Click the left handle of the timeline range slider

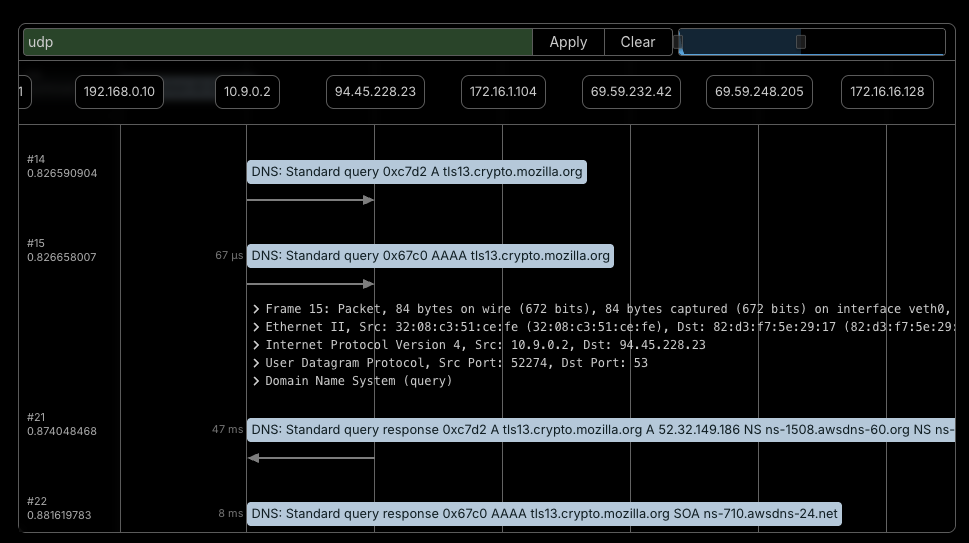678,42
